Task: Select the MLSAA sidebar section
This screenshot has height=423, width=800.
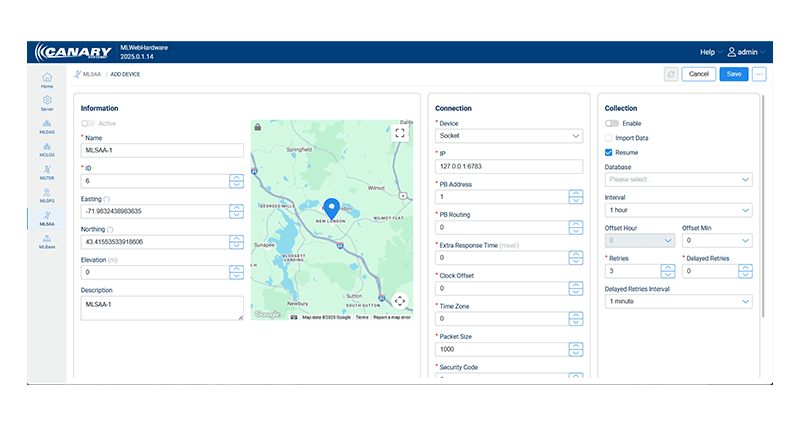Action: pyautogui.click(x=47, y=219)
